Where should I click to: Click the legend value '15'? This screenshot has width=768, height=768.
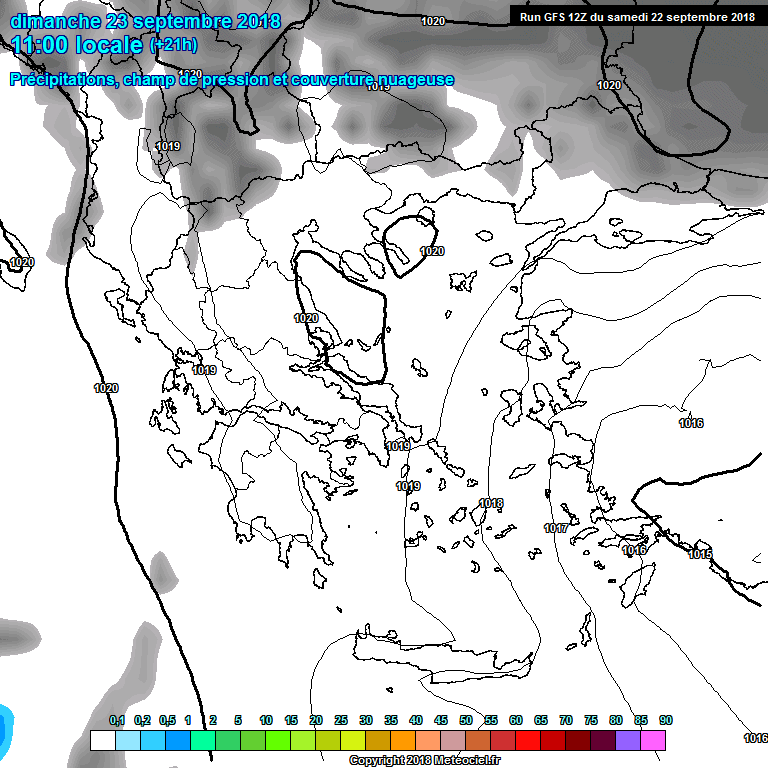tap(291, 720)
